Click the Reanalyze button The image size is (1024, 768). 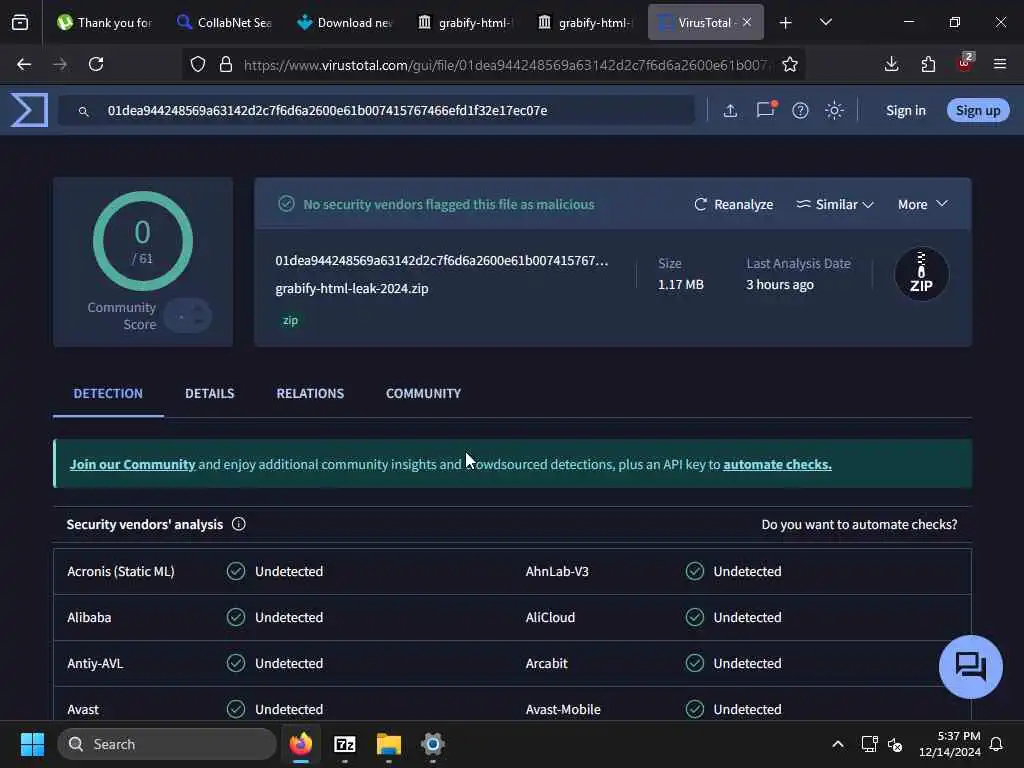point(733,204)
